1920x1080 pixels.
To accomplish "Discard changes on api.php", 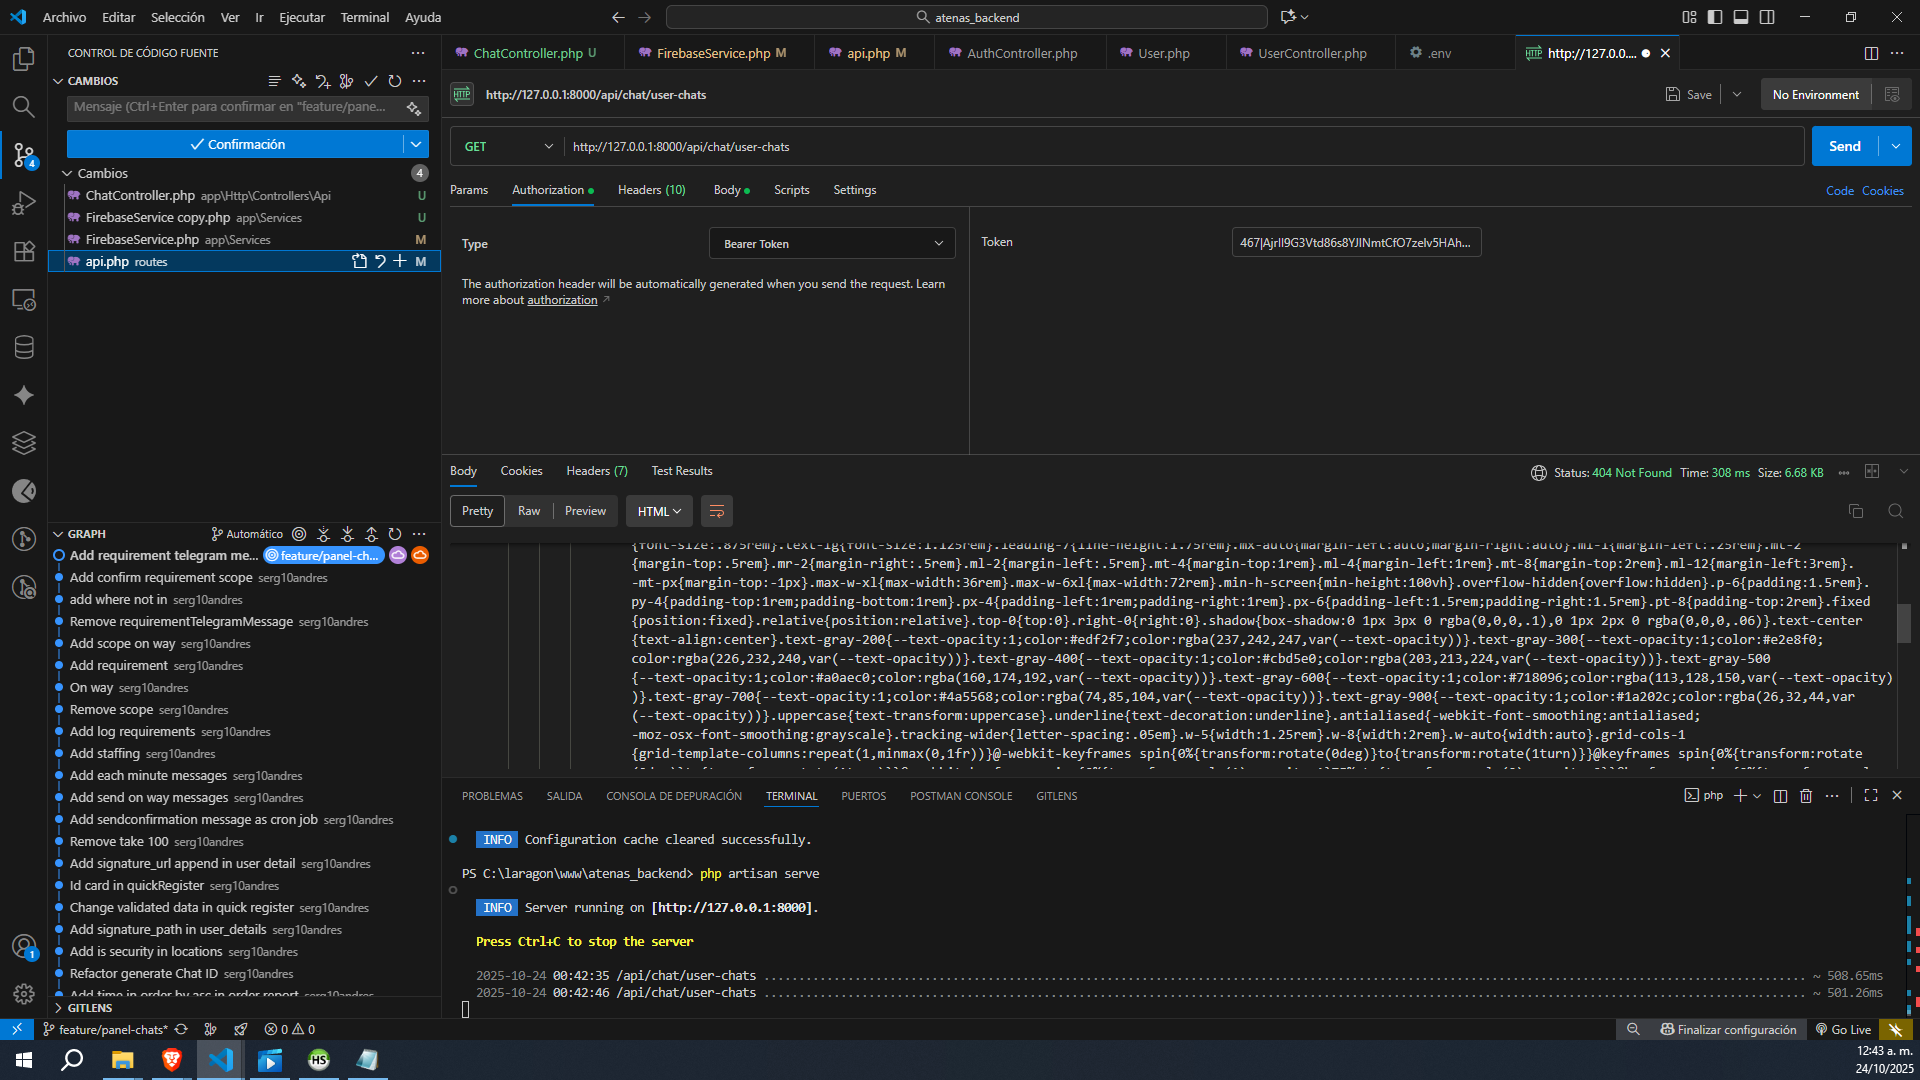I will click(380, 261).
